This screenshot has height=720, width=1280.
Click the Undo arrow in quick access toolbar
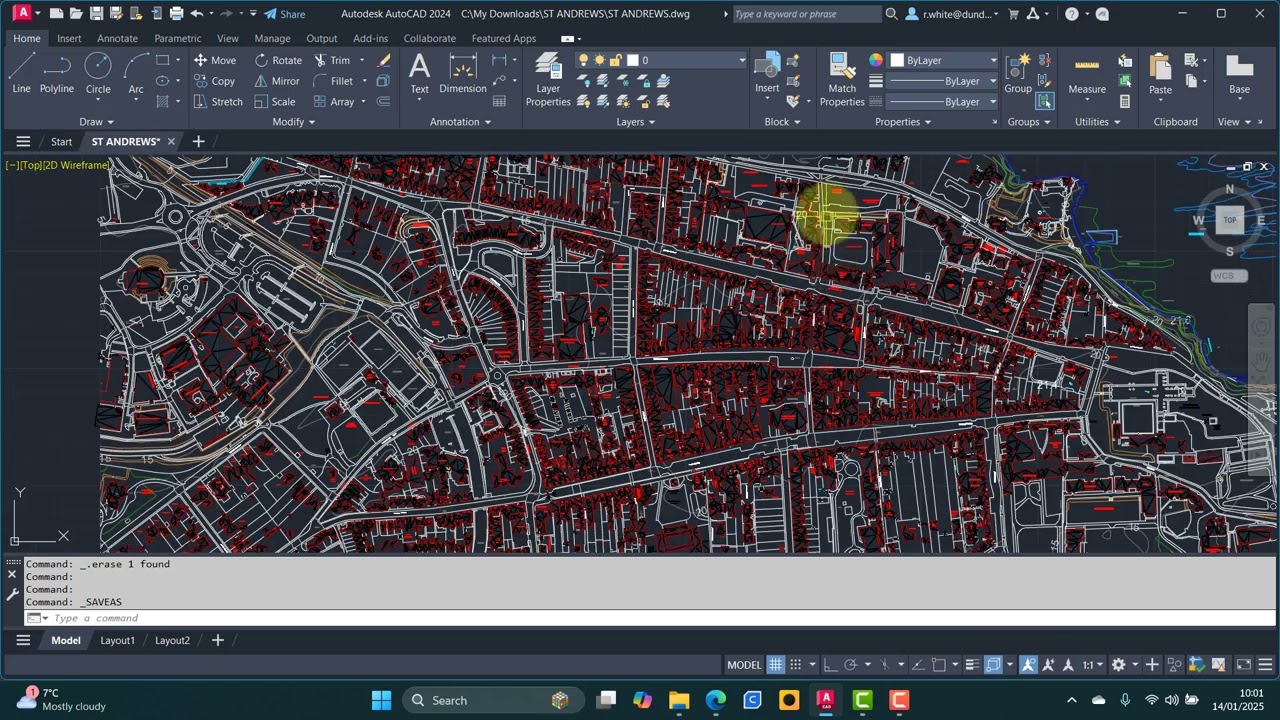(x=197, y=14)
